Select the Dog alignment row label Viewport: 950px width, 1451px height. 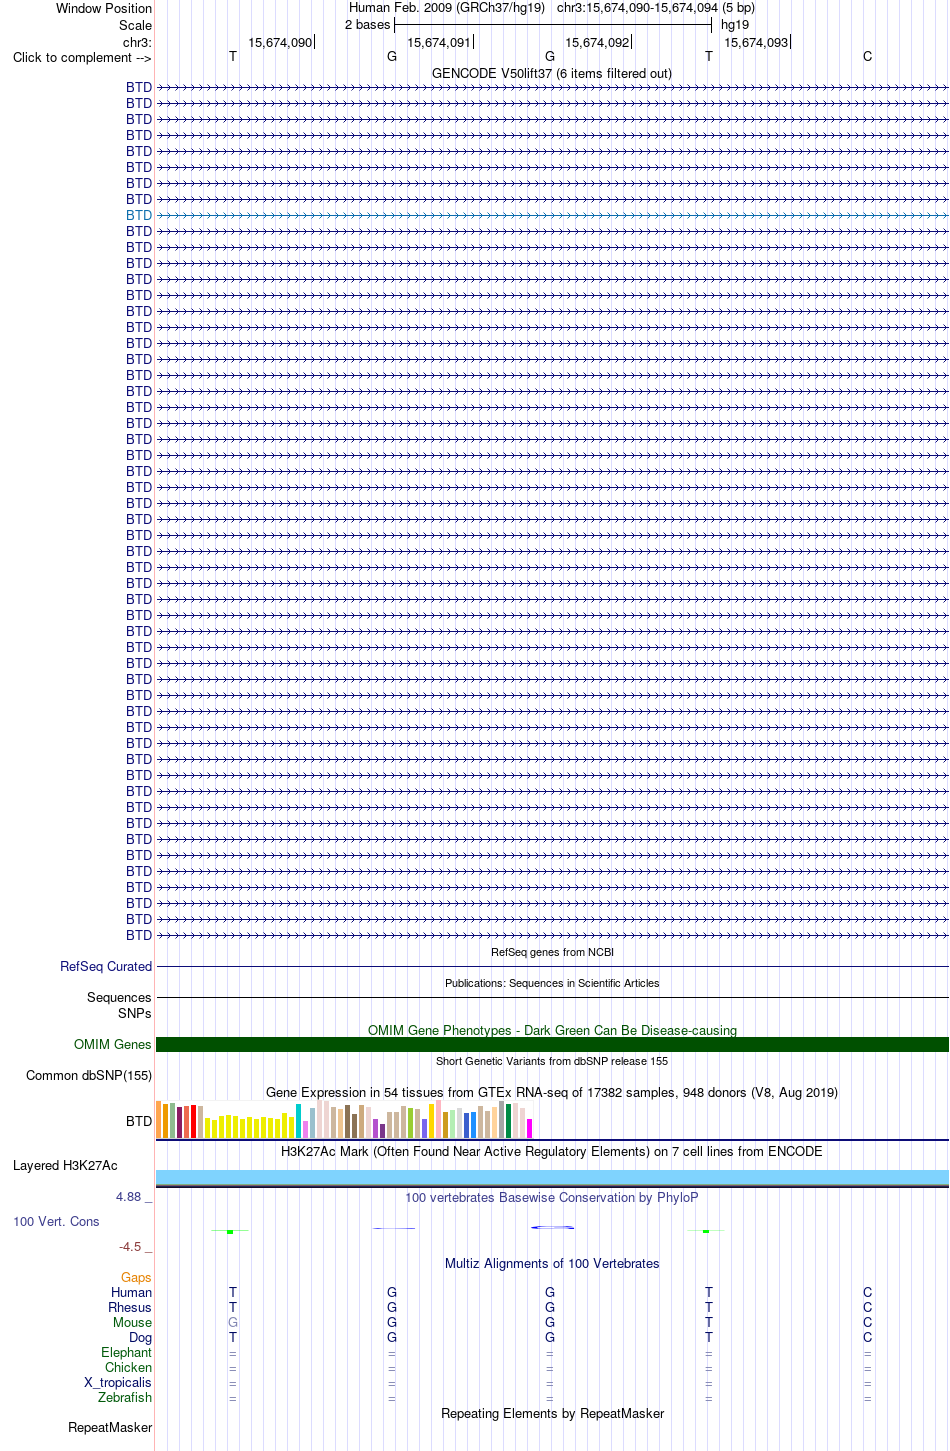141,1338
